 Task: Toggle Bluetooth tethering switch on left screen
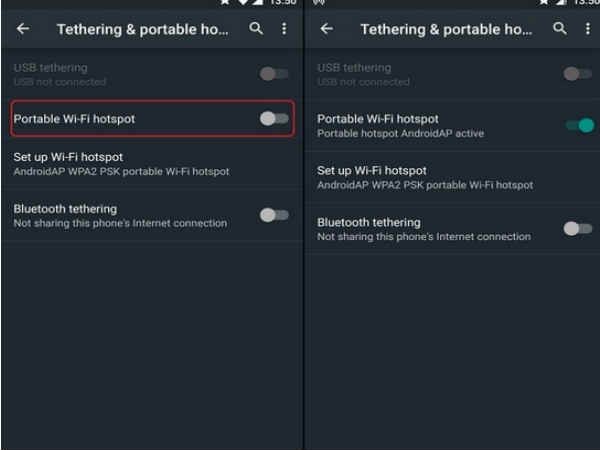click(274, 215)
